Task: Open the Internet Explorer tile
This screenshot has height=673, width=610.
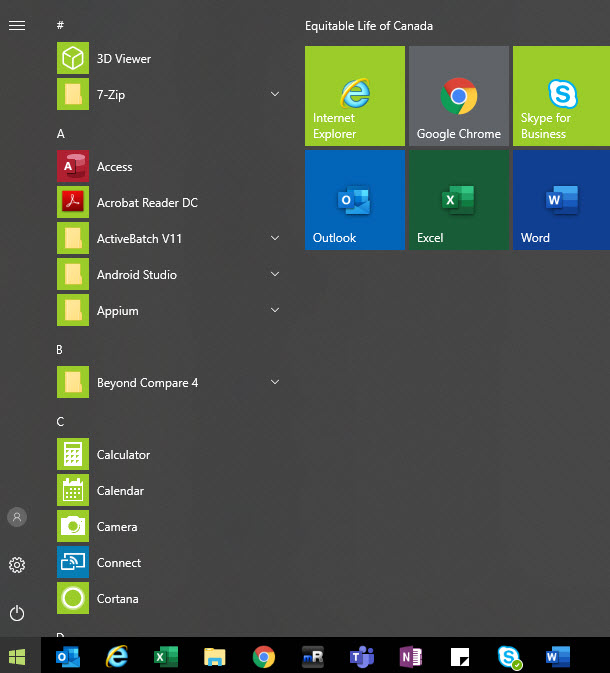Action: [x=355, y=96]
